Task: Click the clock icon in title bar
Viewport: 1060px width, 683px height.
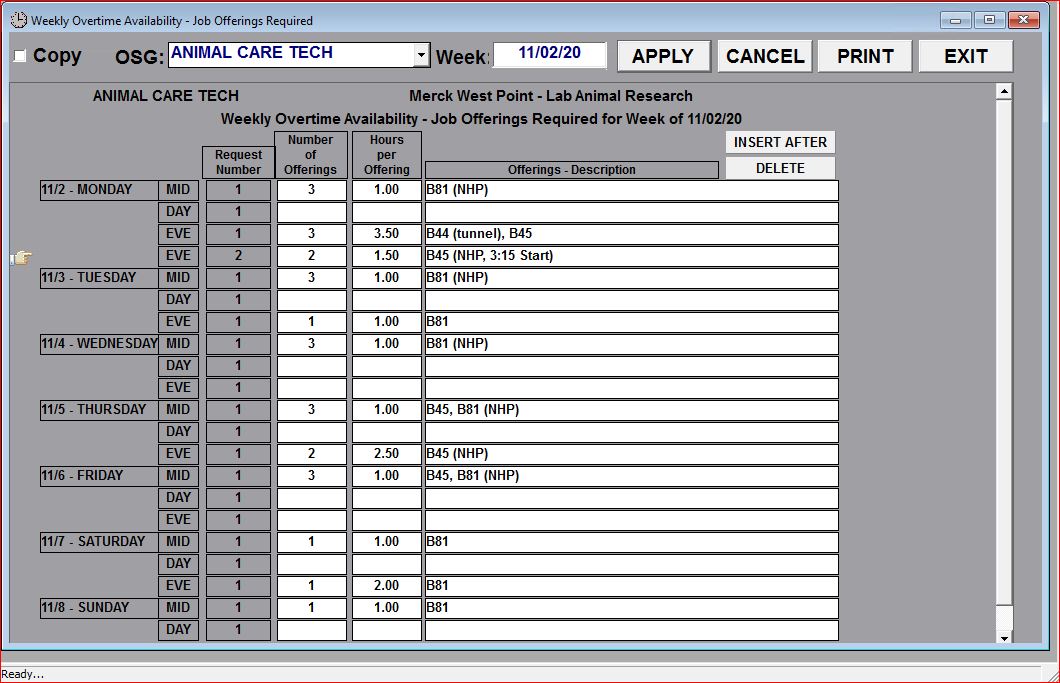Action: (18, 20)
